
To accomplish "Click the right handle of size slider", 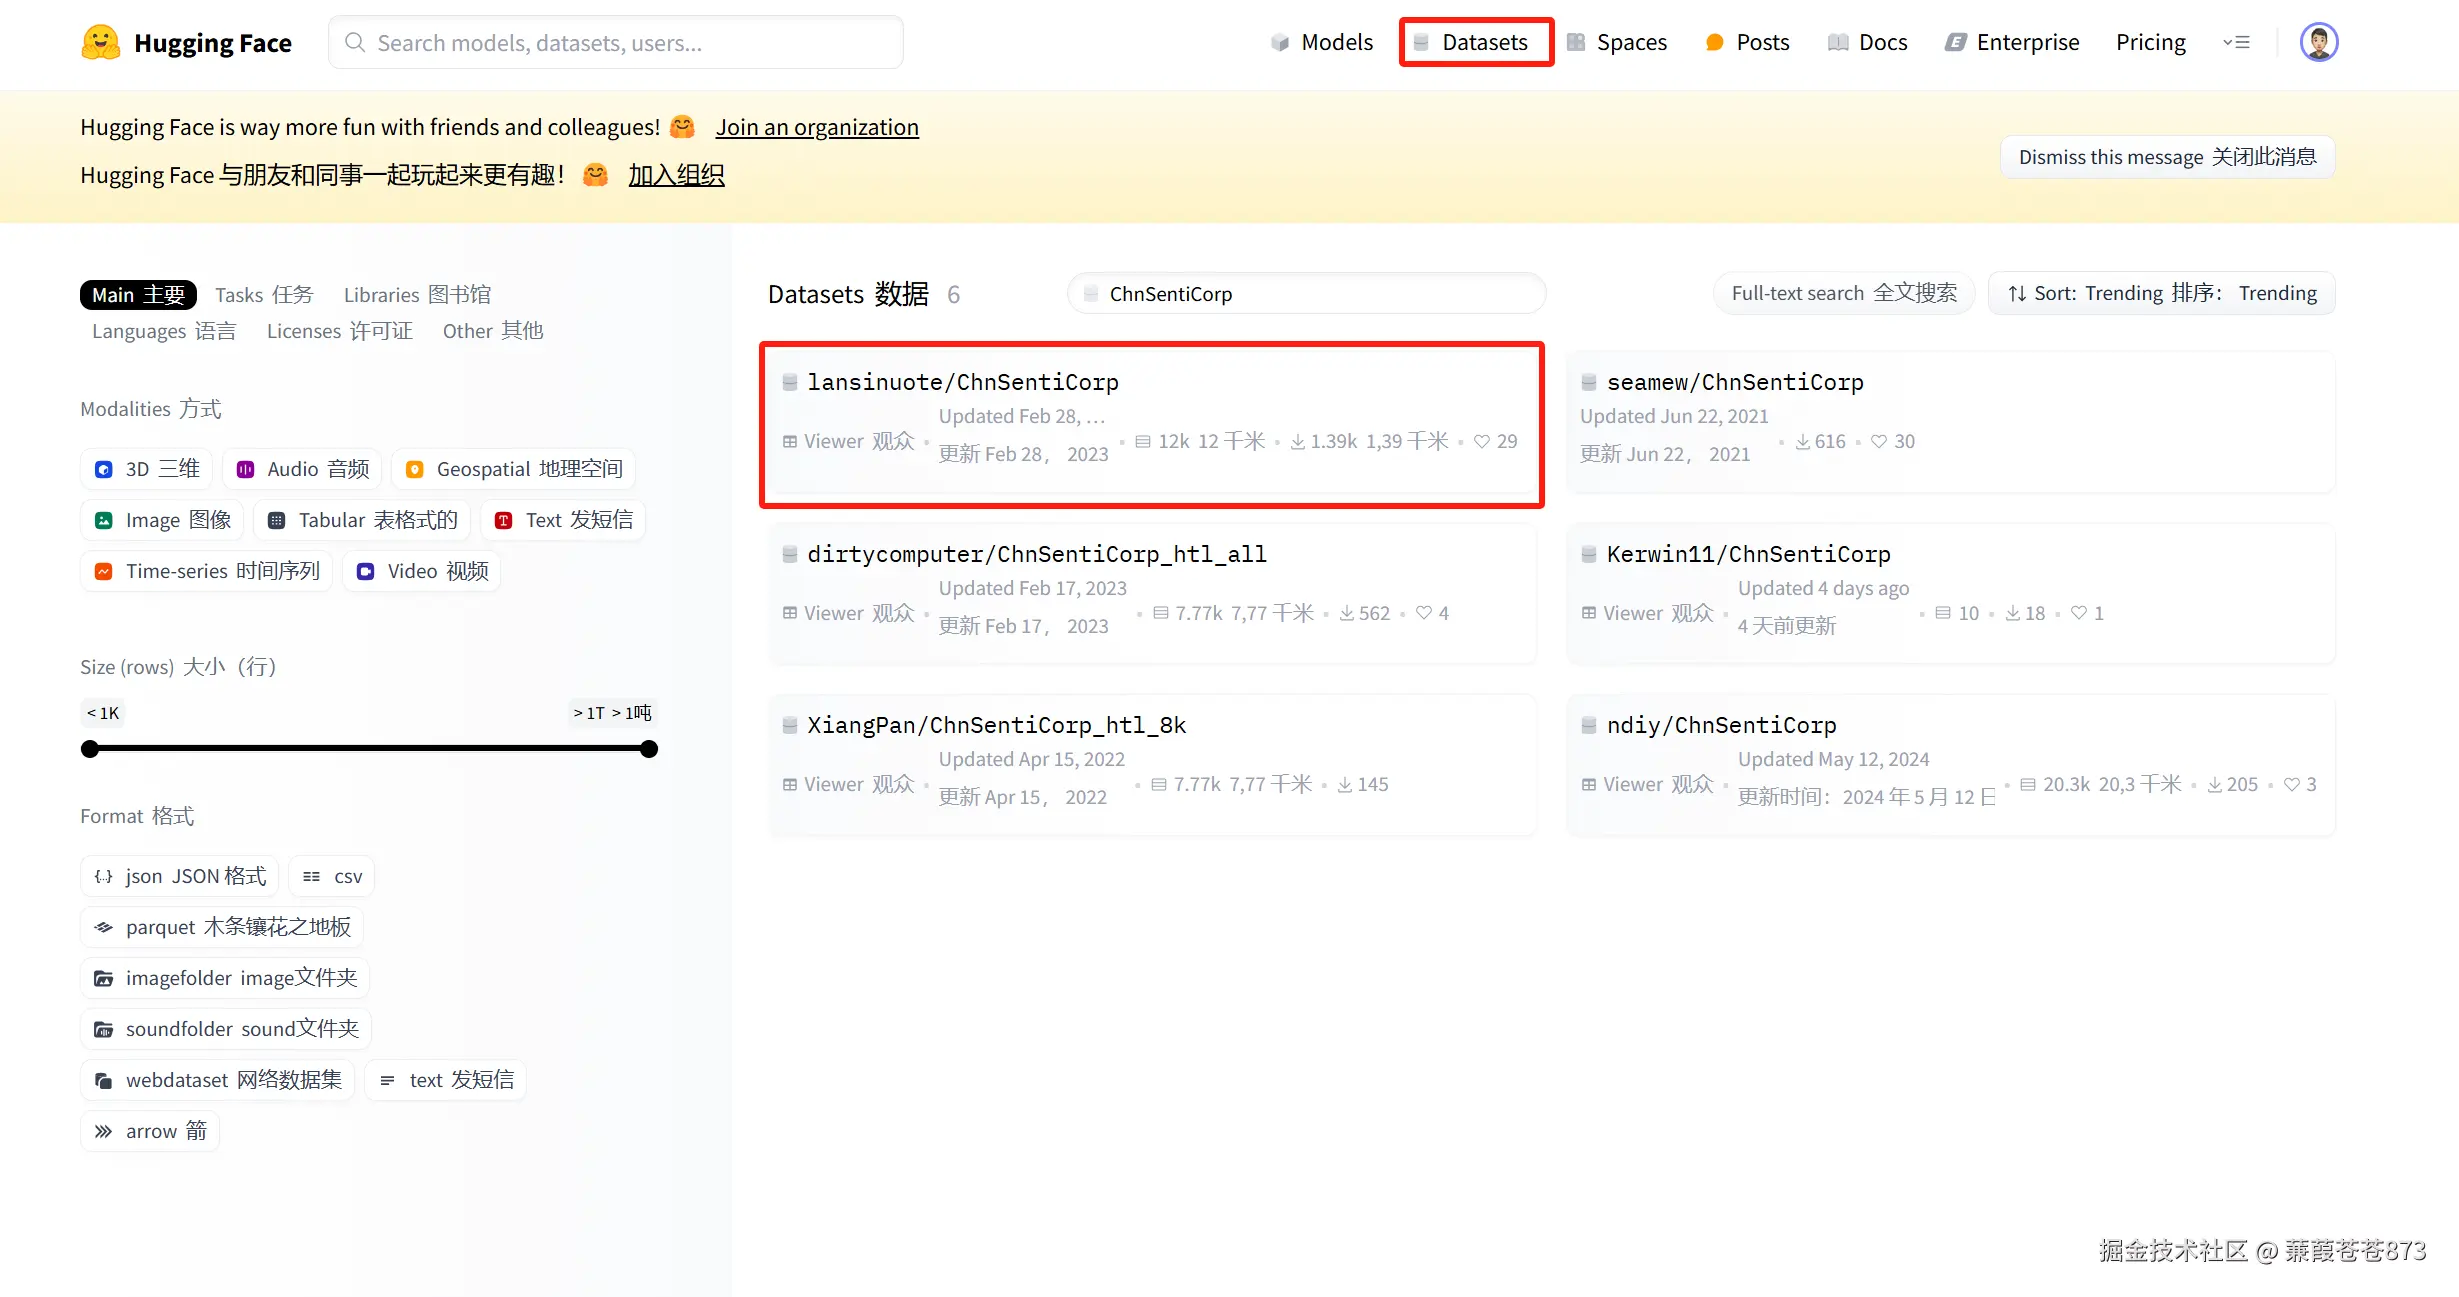I will 649,749.
